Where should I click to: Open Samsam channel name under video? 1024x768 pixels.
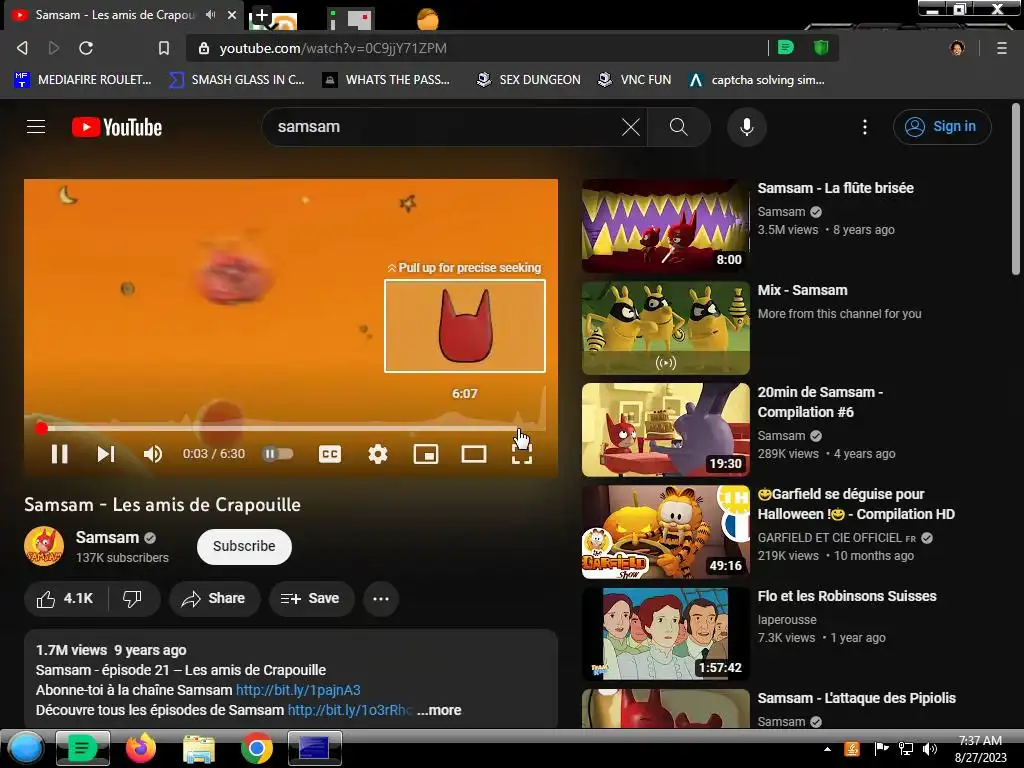pyautogui.click(x=107, y=537)
